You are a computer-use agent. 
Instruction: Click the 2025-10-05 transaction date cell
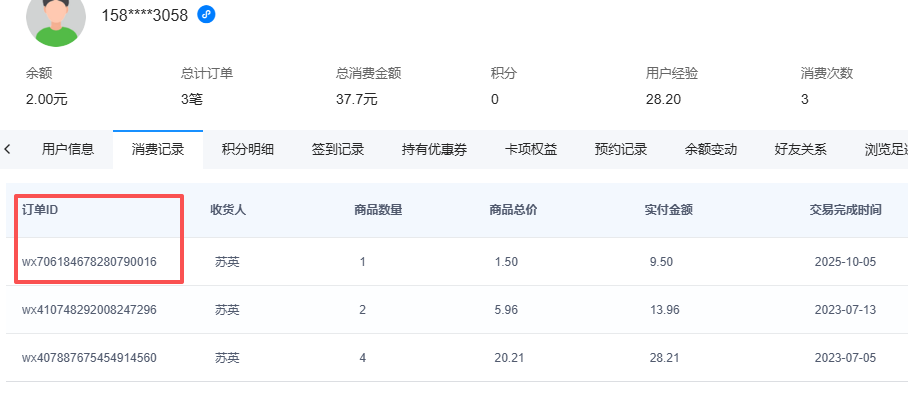click(x=845, y=262)
